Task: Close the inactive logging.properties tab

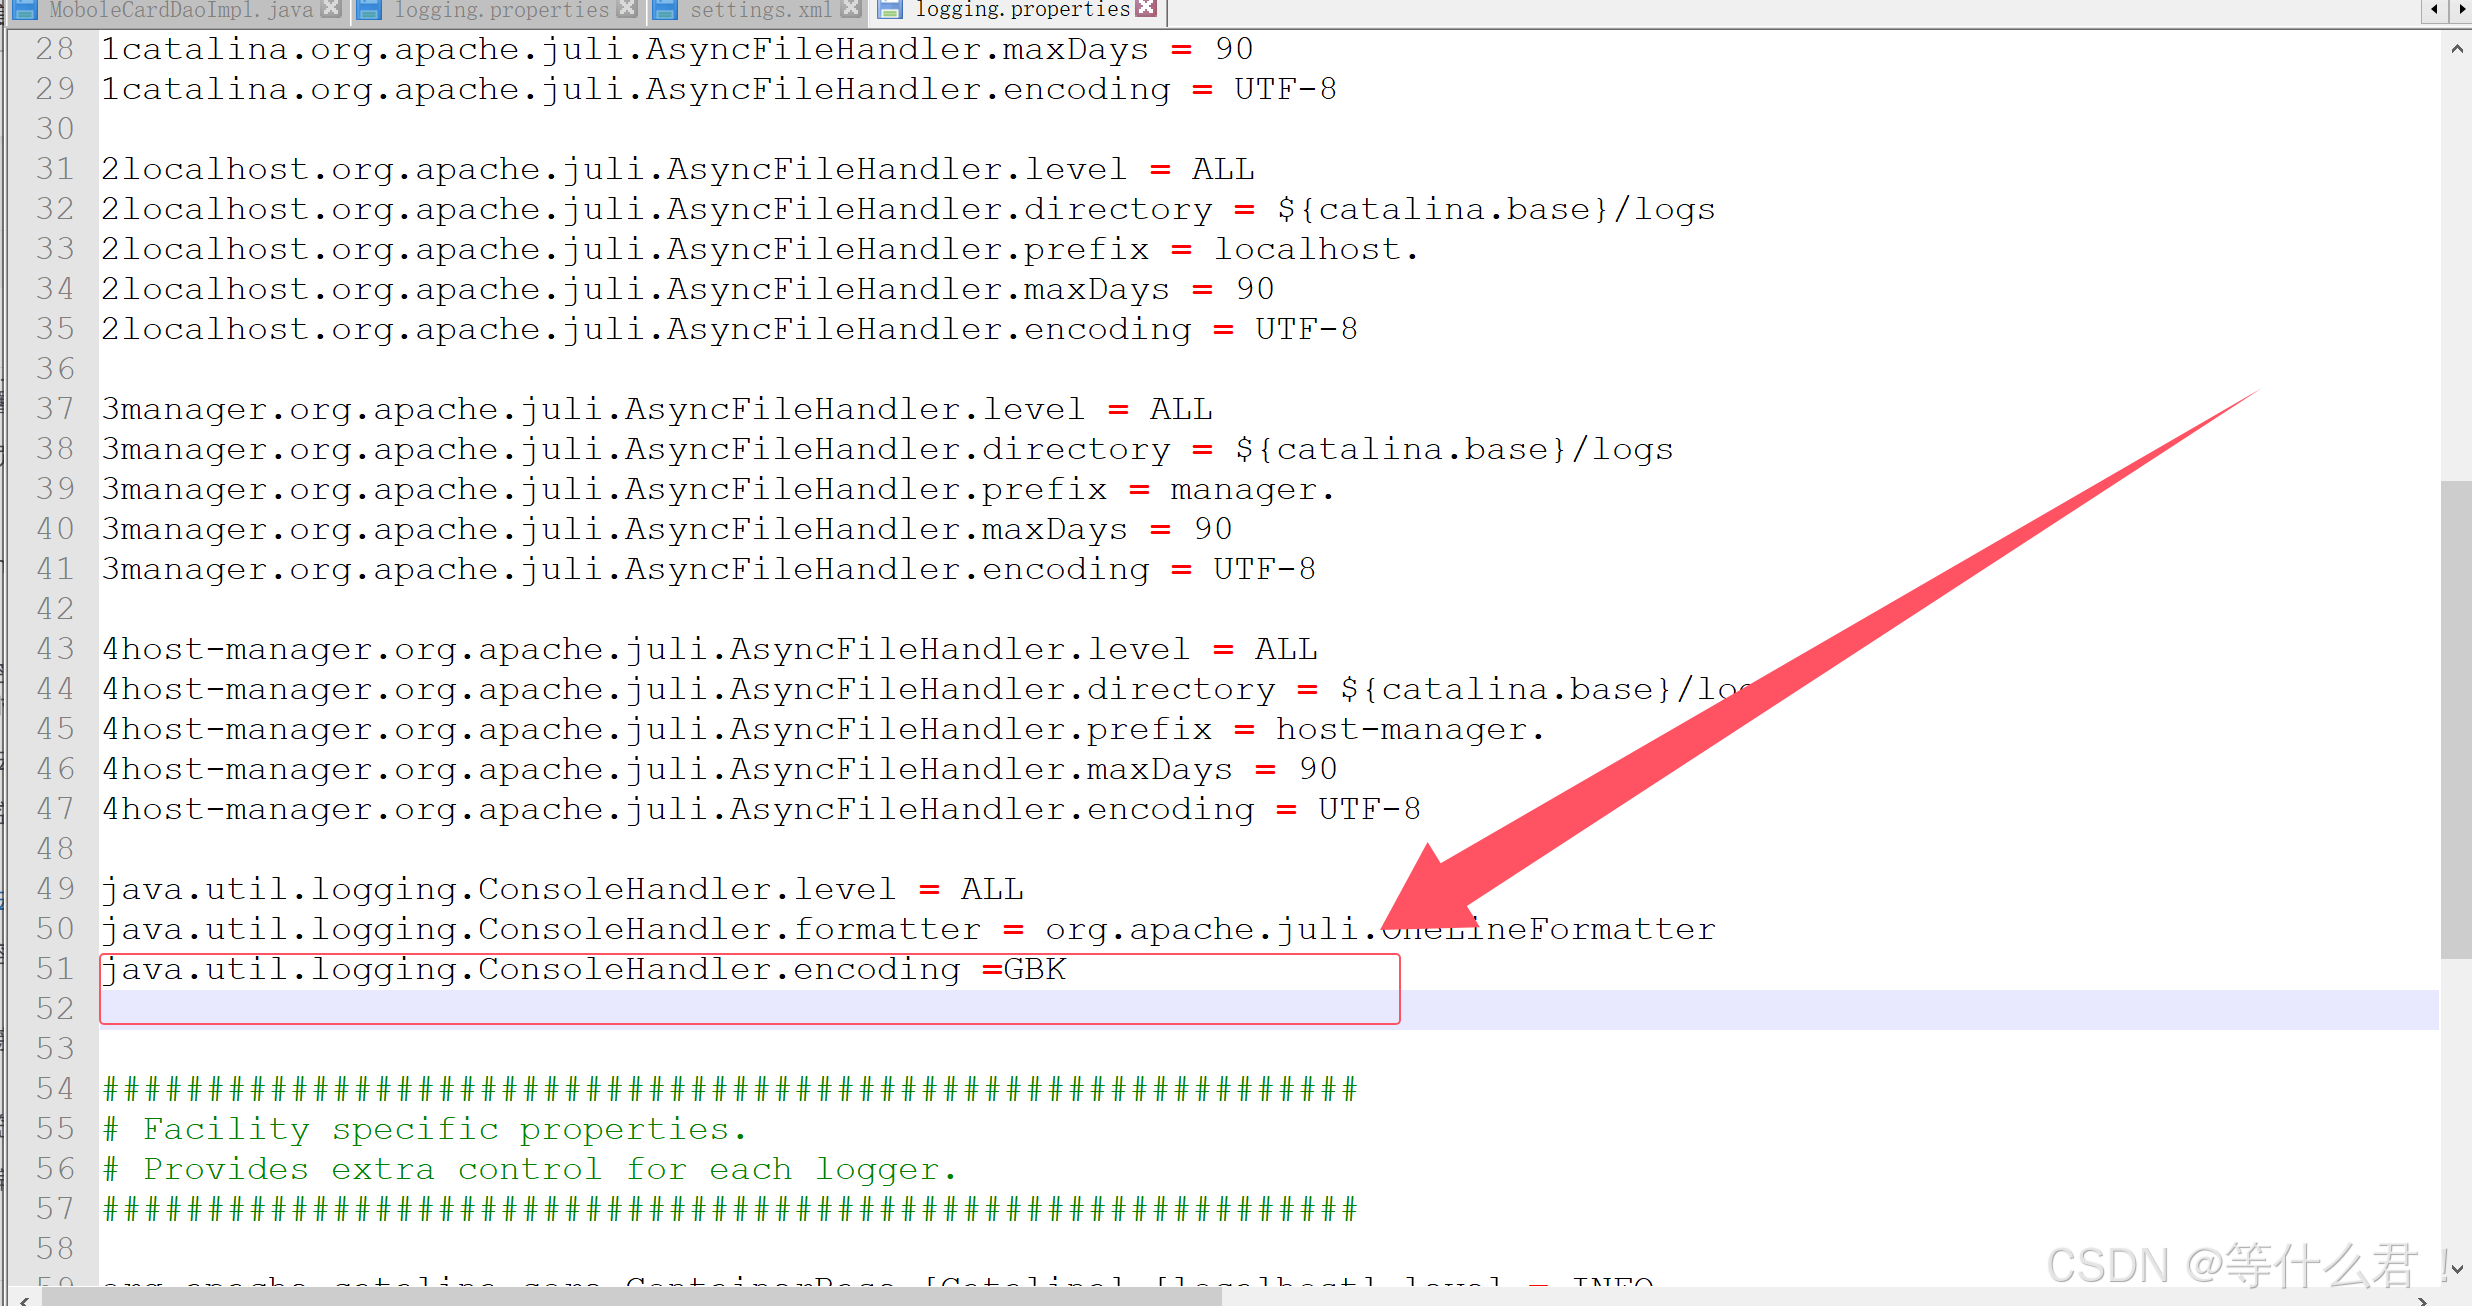Action: point(627,9)
